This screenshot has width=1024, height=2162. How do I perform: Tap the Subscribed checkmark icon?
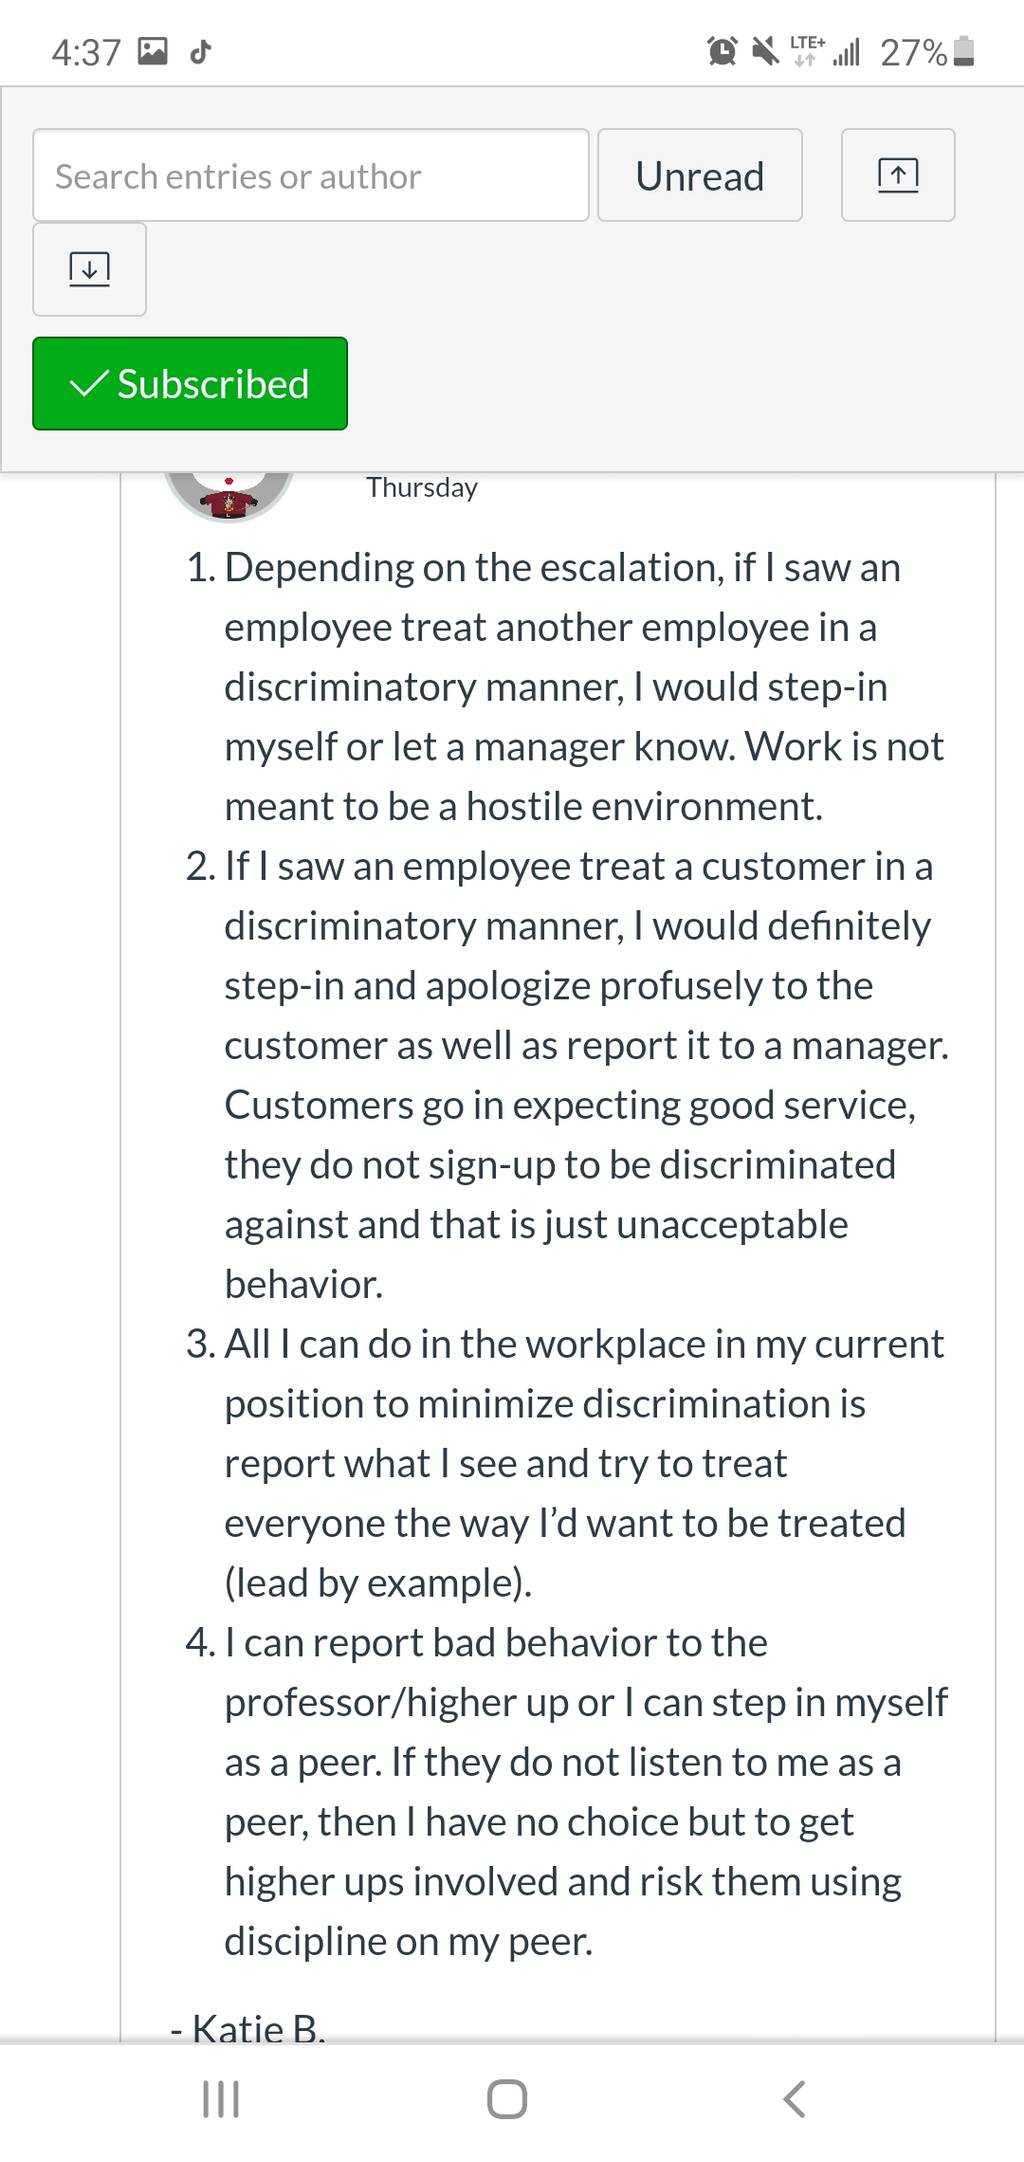89,384
